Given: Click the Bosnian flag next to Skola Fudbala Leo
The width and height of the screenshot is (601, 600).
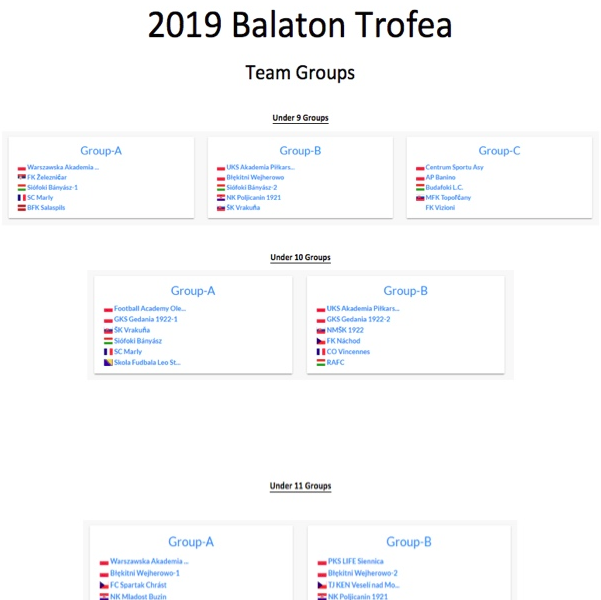Looking at the screenshot, I should (108, 363).
